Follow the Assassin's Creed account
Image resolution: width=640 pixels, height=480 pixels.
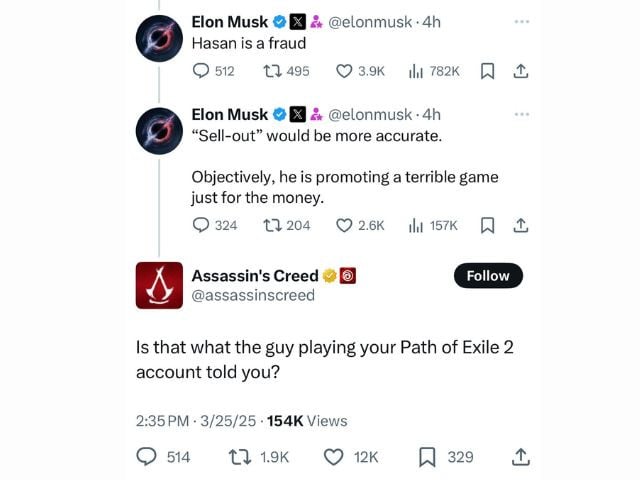(x=488, y=276)
